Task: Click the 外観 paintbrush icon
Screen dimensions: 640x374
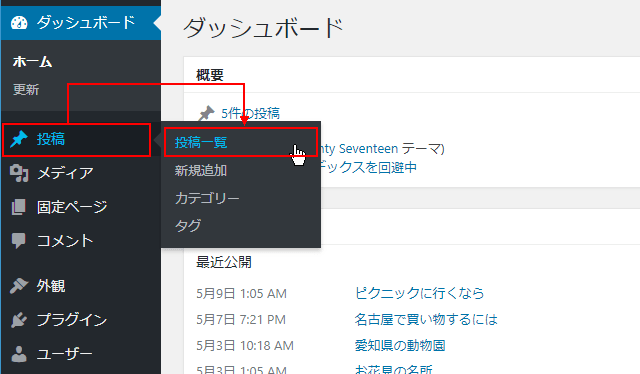Action: point(19,286)
